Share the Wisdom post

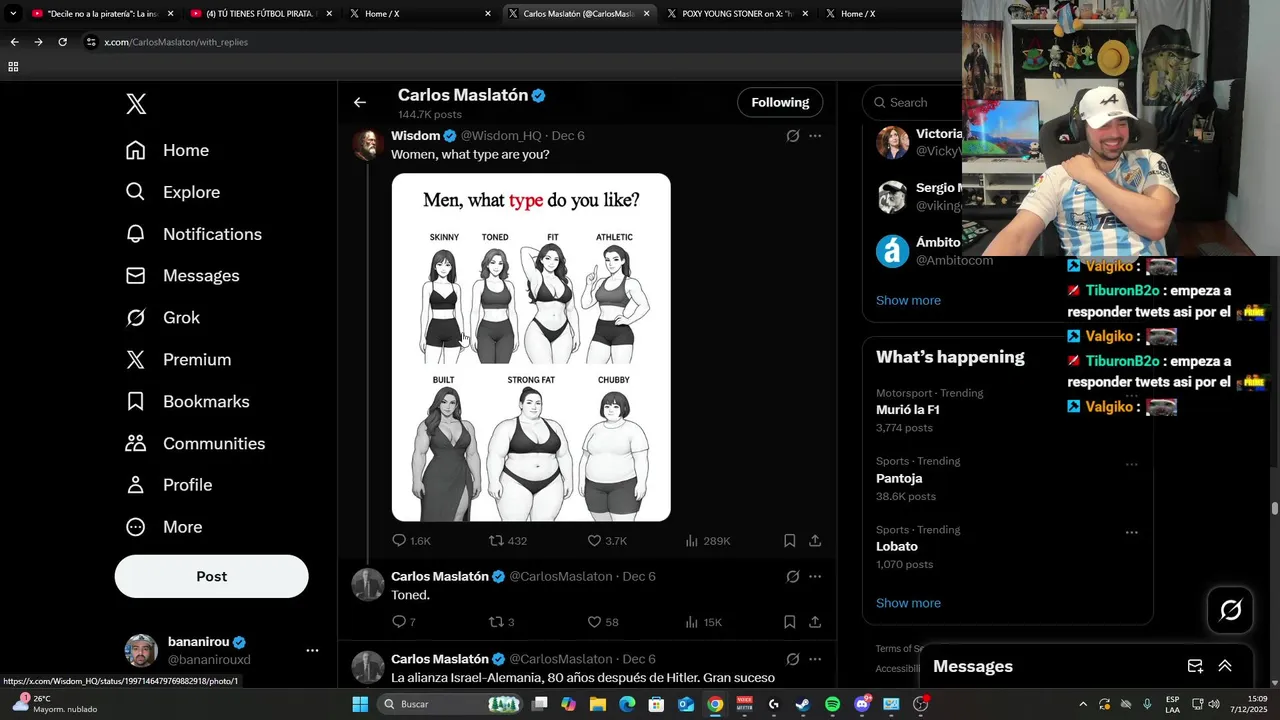pyautogui.click(x=815, y=541)
